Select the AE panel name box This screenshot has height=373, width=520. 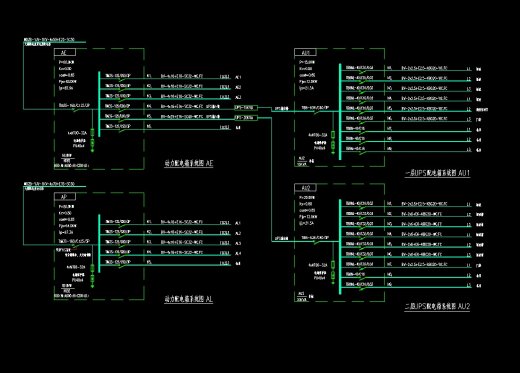[x=65, y=52]
